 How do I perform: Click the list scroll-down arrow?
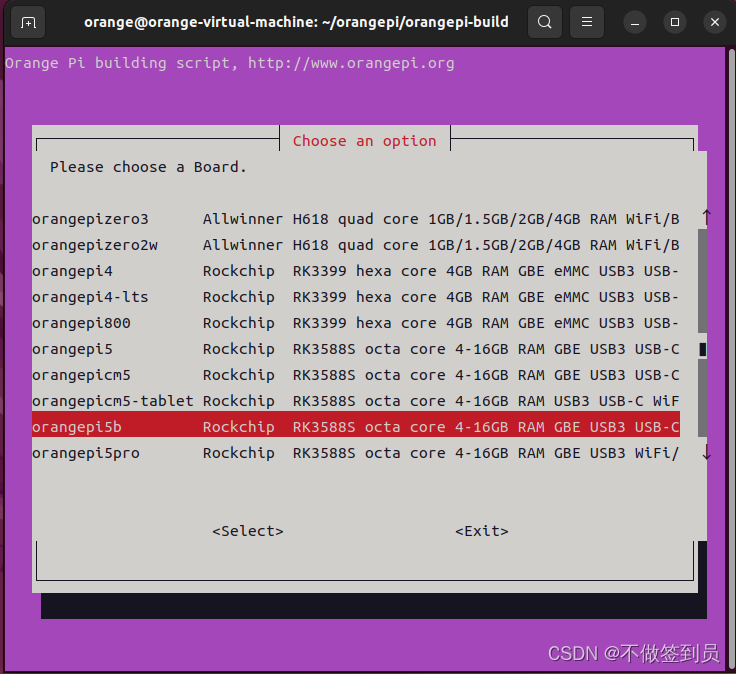[x=706, y=453]
